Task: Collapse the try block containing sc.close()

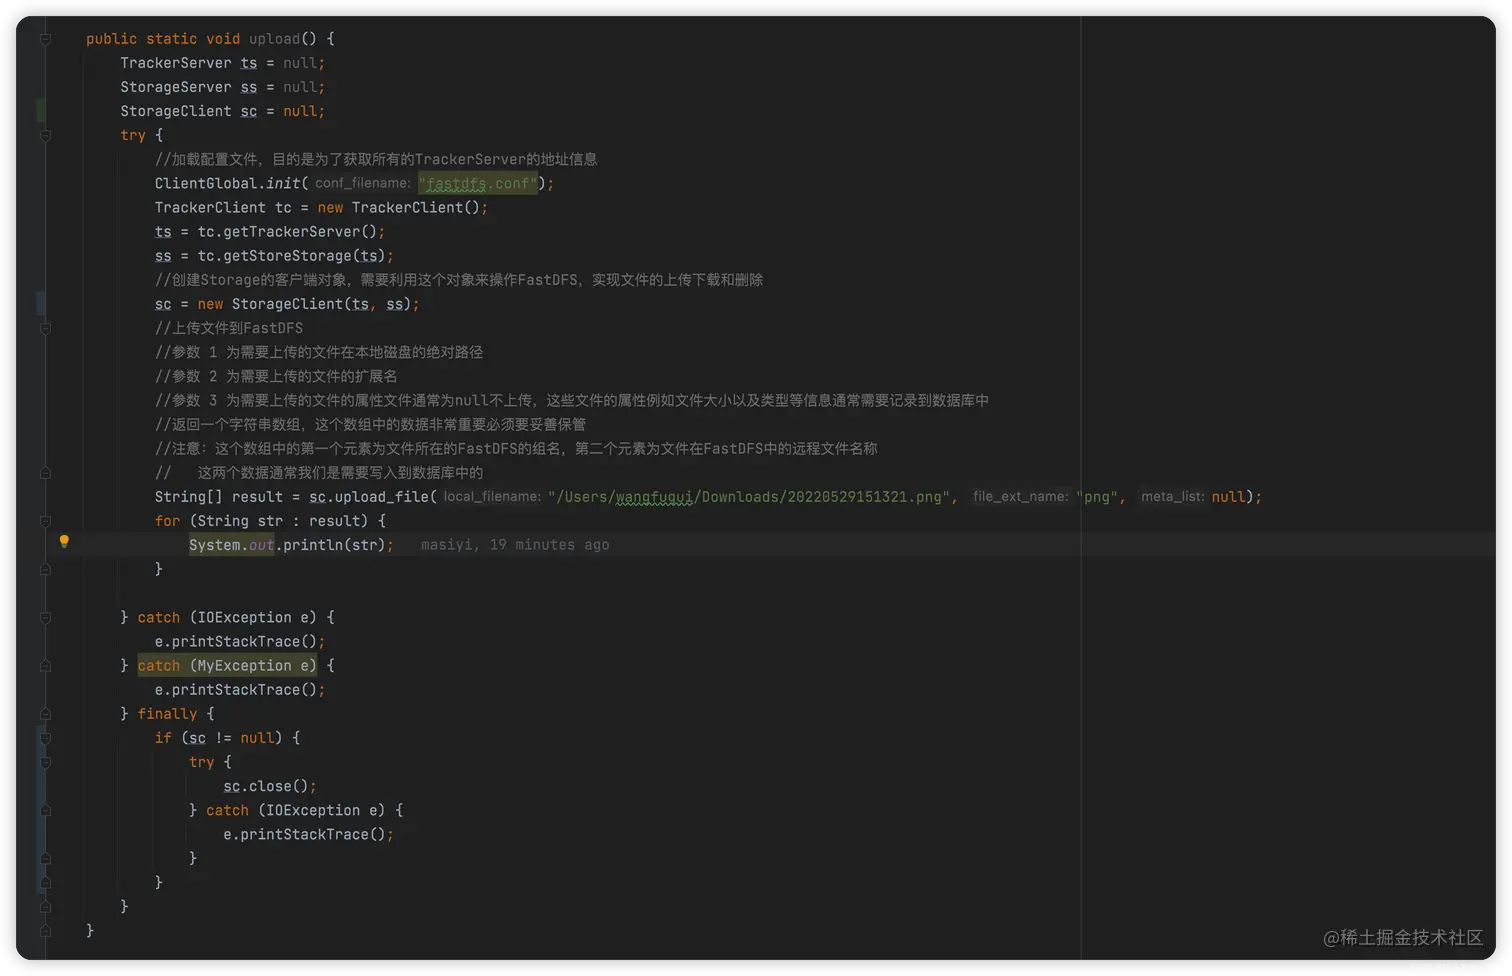Action: pyautogui.click(x=45, y=762)
